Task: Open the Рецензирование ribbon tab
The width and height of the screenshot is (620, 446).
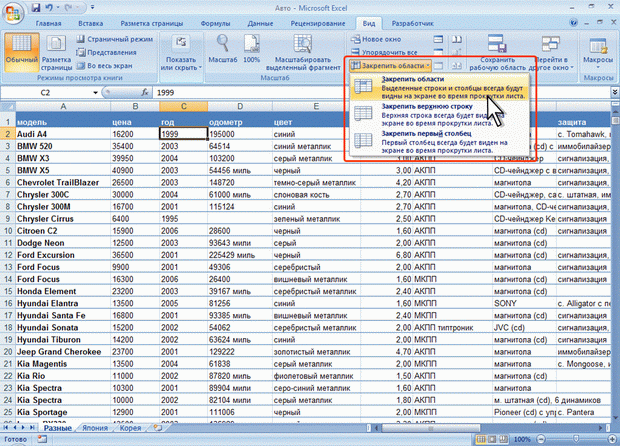Action: [x=318, y=23]
